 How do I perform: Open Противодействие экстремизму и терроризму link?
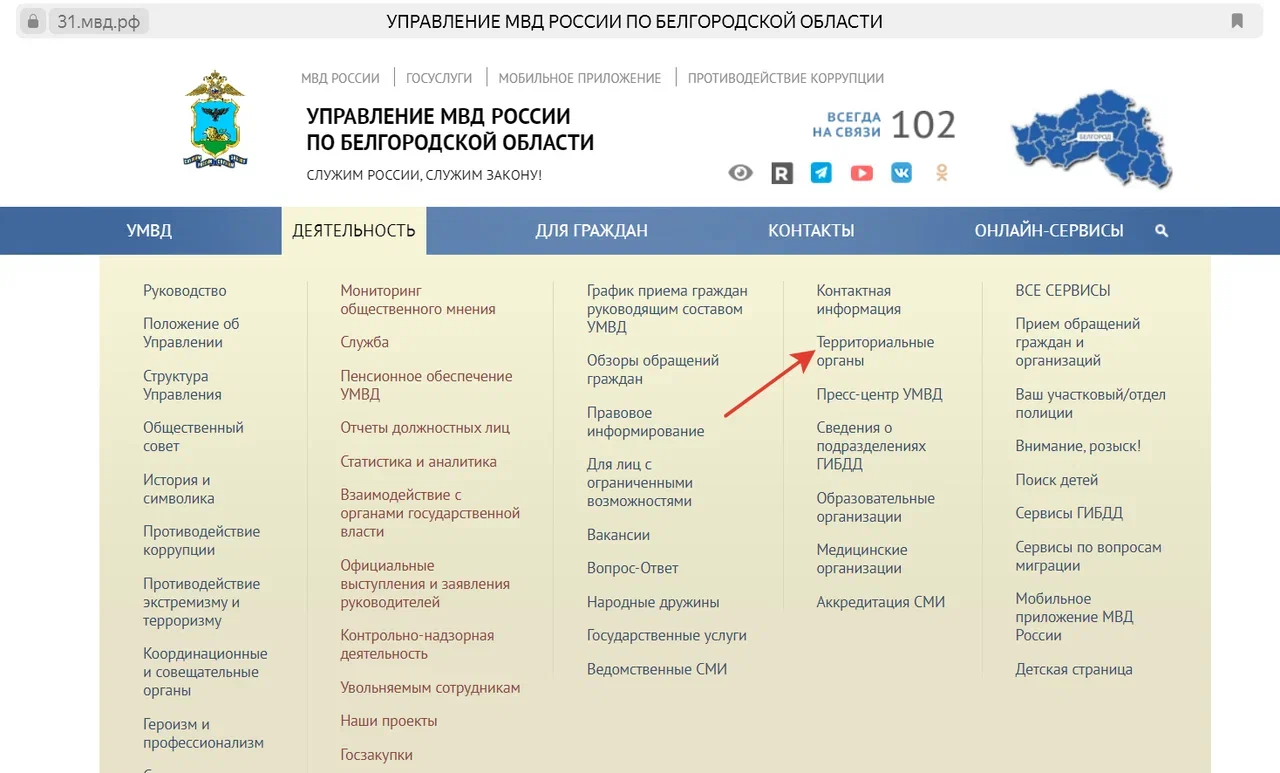click(201, 602)
